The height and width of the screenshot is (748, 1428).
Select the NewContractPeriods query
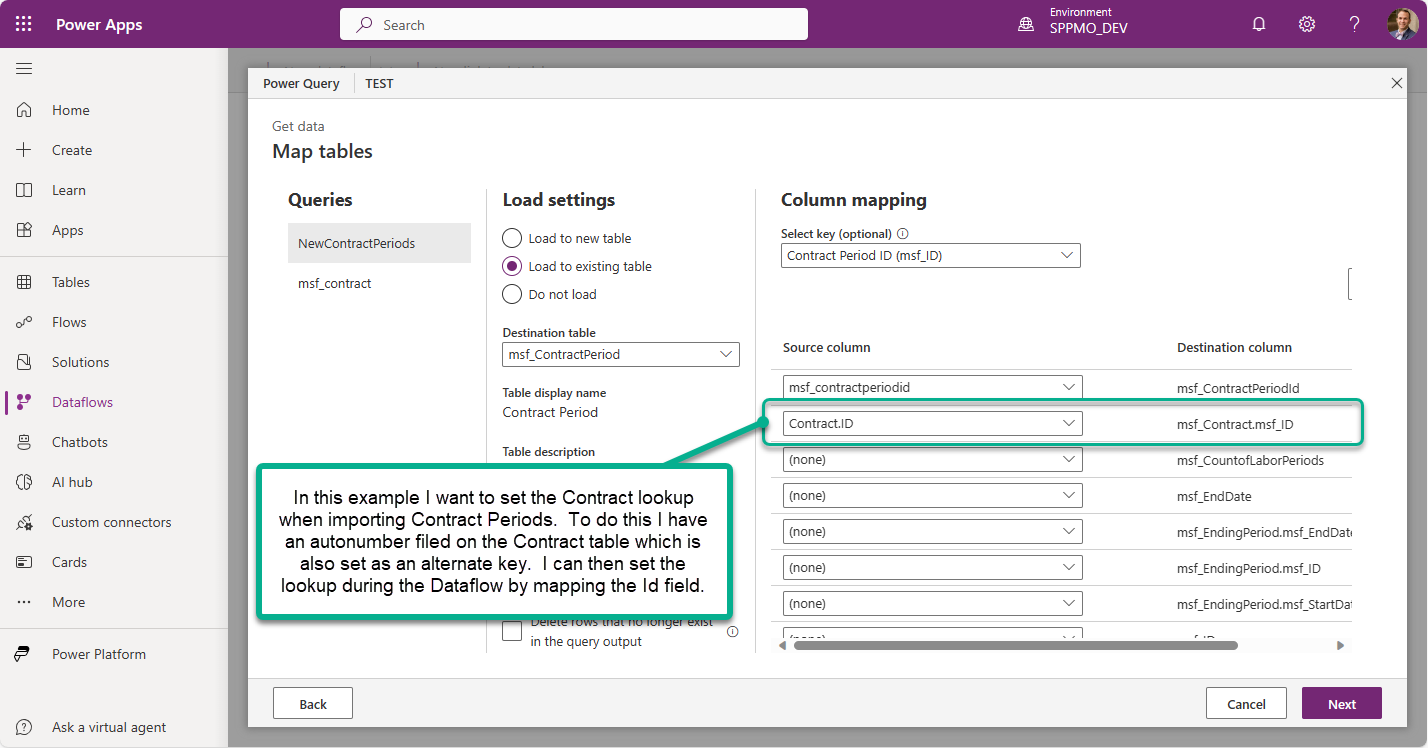[x=379, y=243]
